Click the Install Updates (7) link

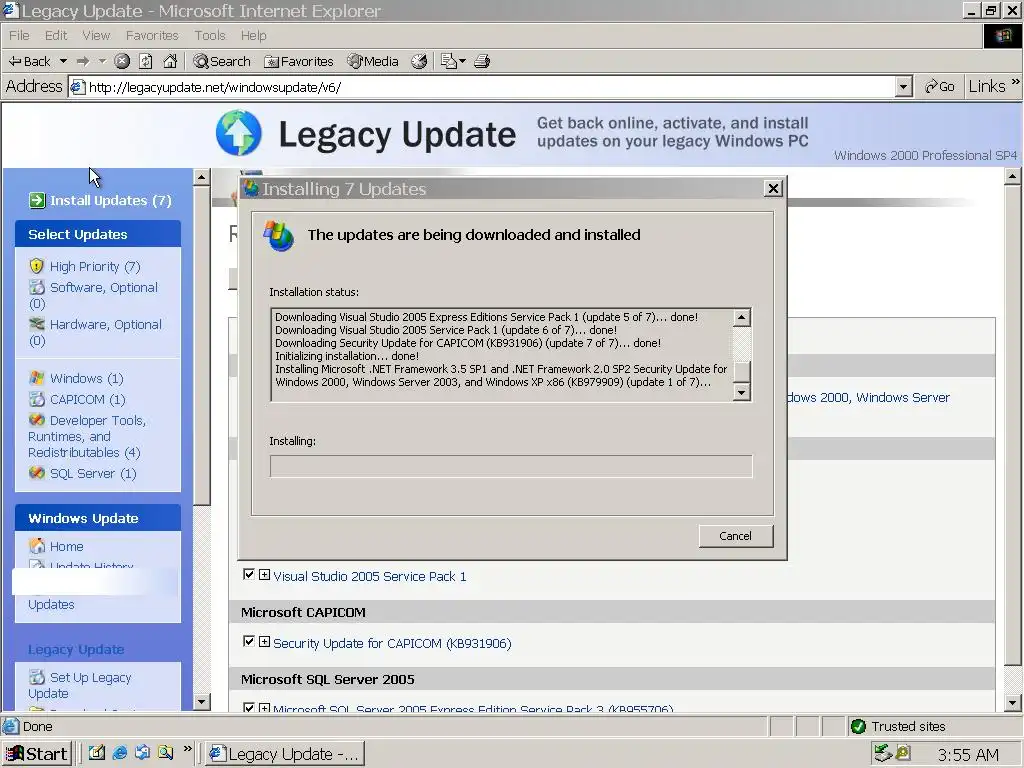click(x=110, y=200)
